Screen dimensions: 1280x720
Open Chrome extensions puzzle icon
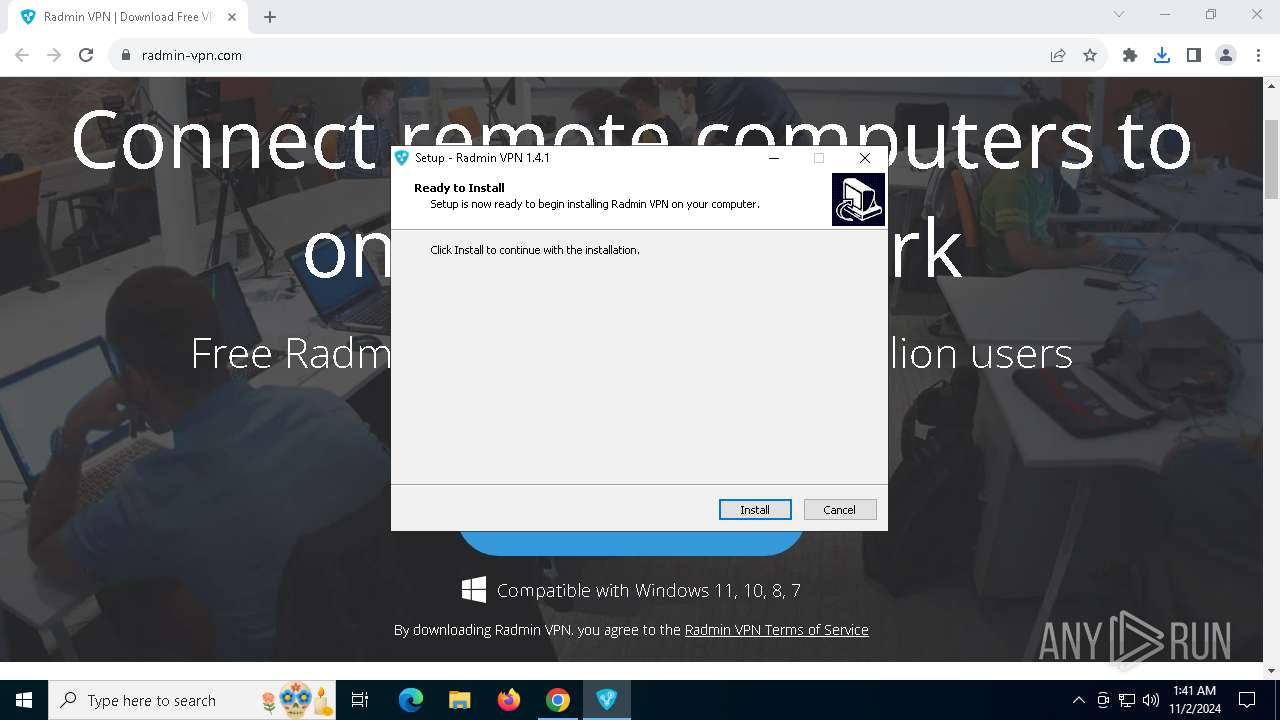(x=1130, y=55)
